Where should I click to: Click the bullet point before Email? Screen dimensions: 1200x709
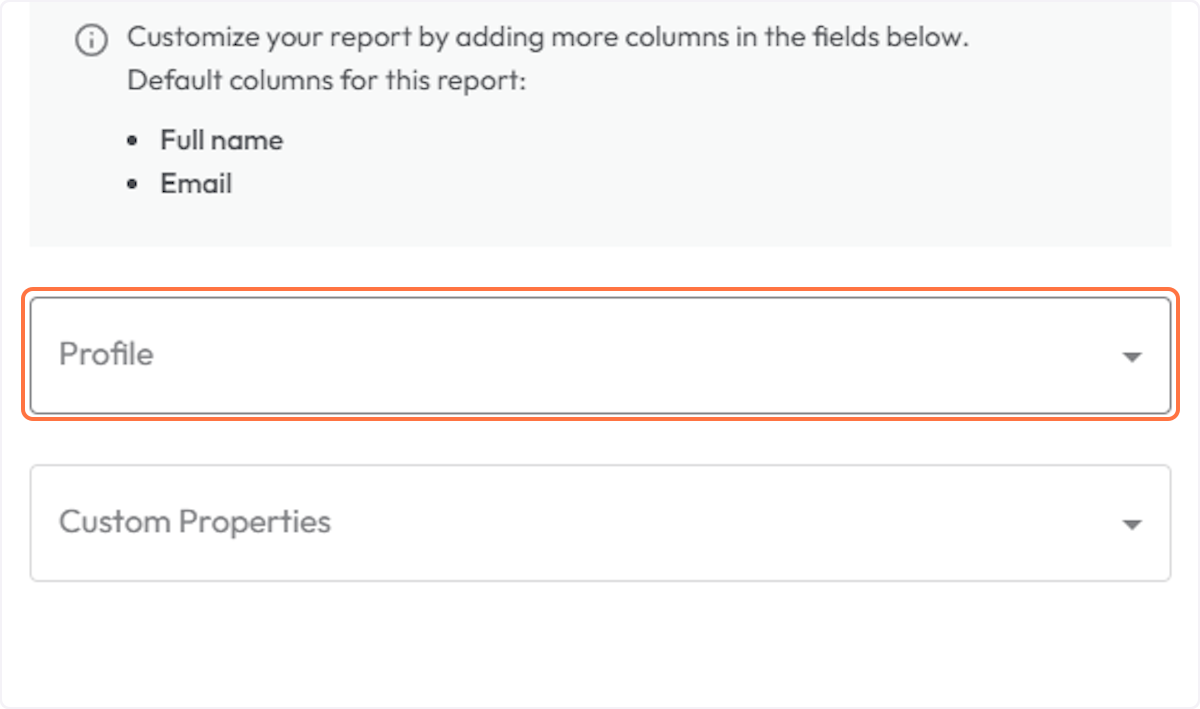click(x=133, y=185)
